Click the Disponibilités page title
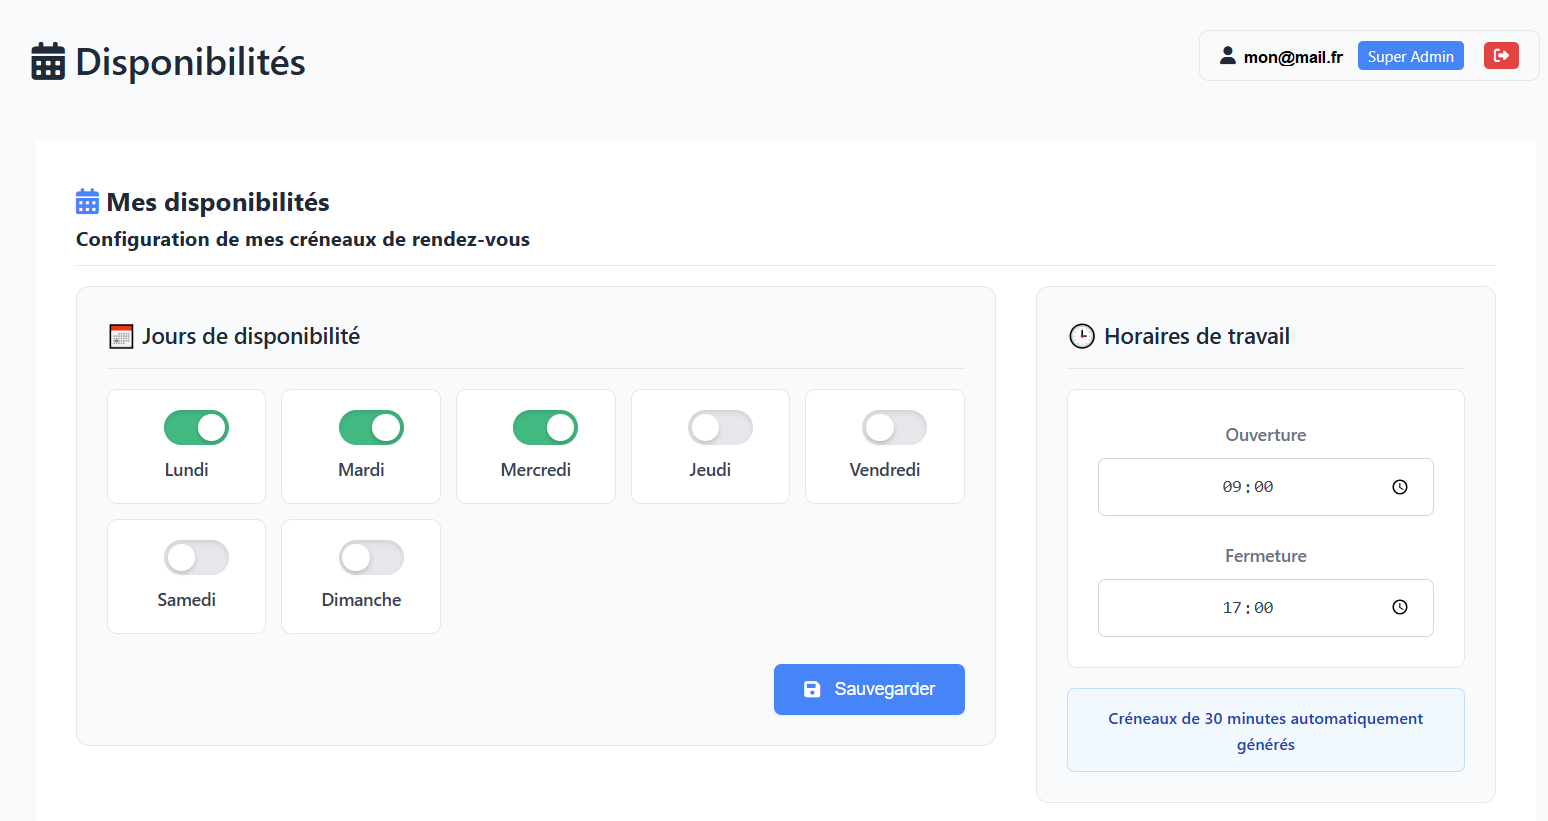The width and height of the screenshot is (1548, 821). click(x=190, y=62)
